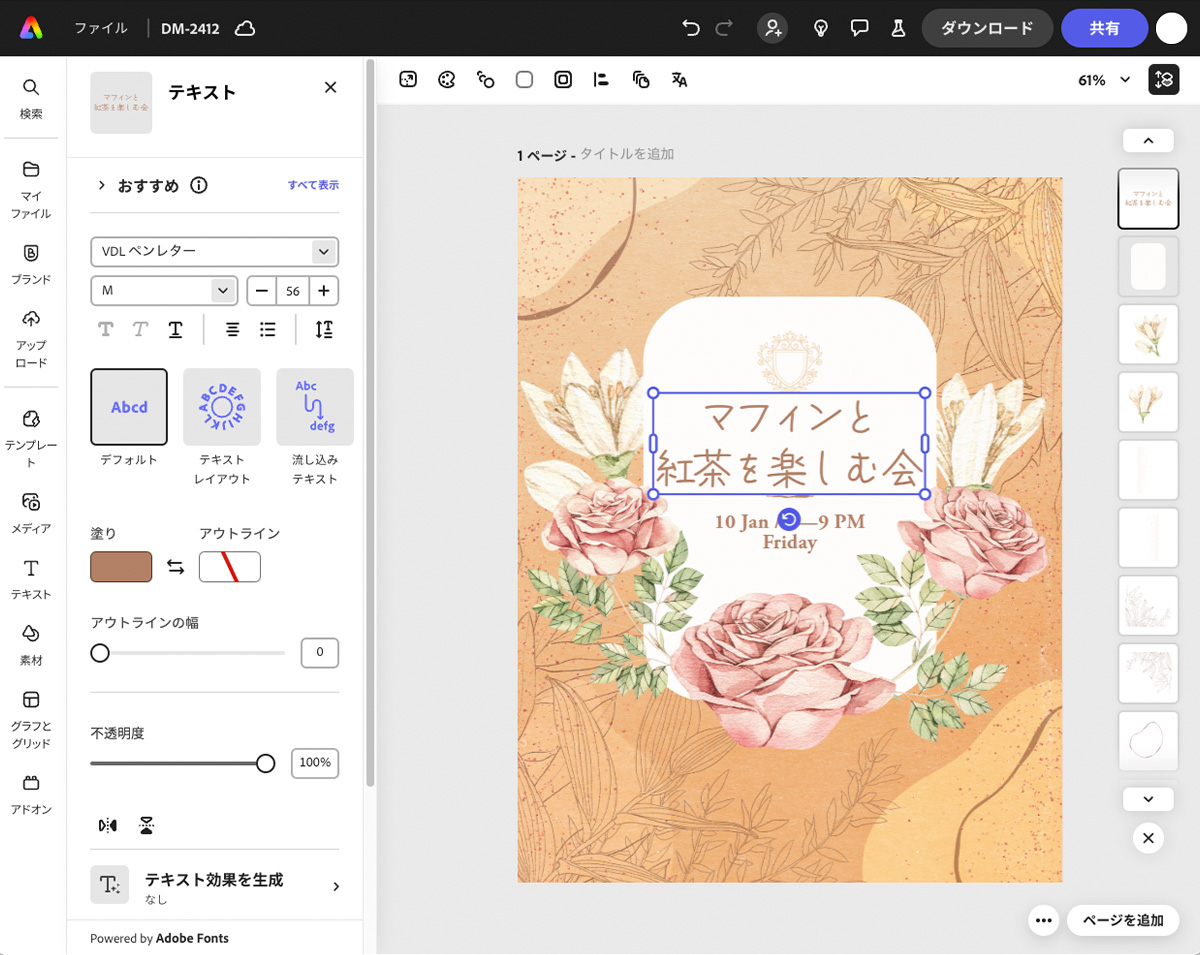Open the color theme palette icon
1200x955 pixels.
coord(447,80)
